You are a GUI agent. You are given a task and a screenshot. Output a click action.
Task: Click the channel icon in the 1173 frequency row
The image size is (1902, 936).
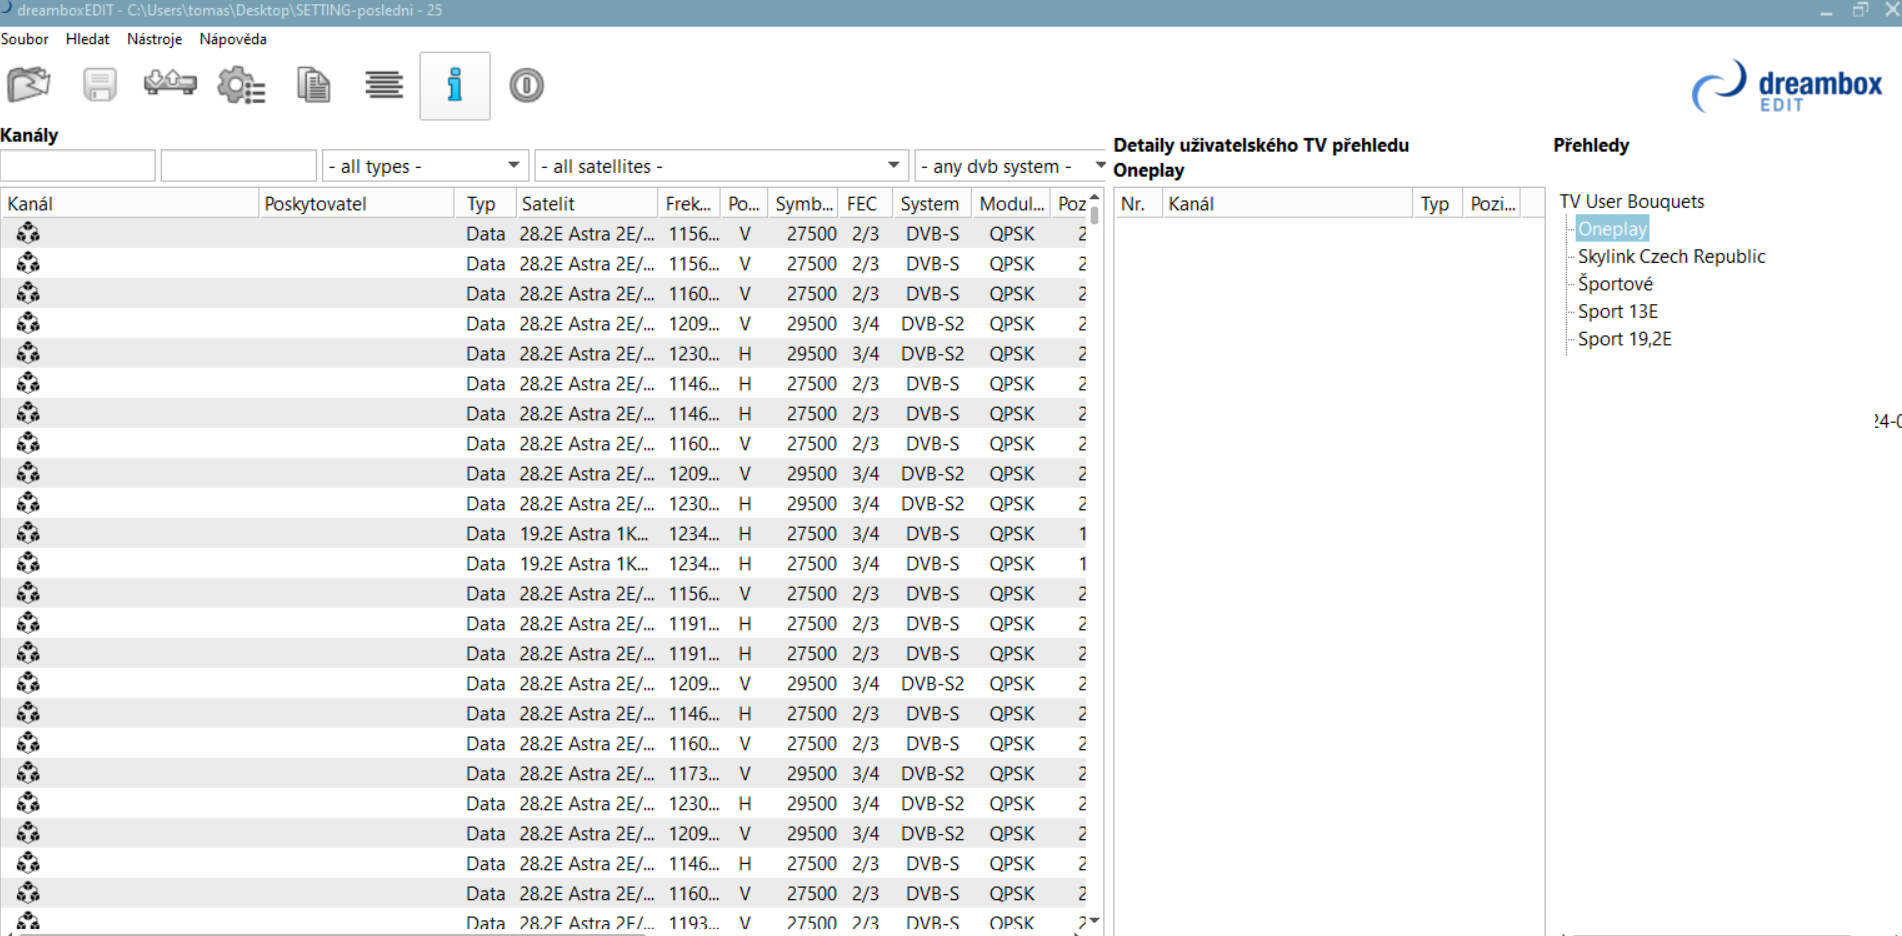pos(28,773)
